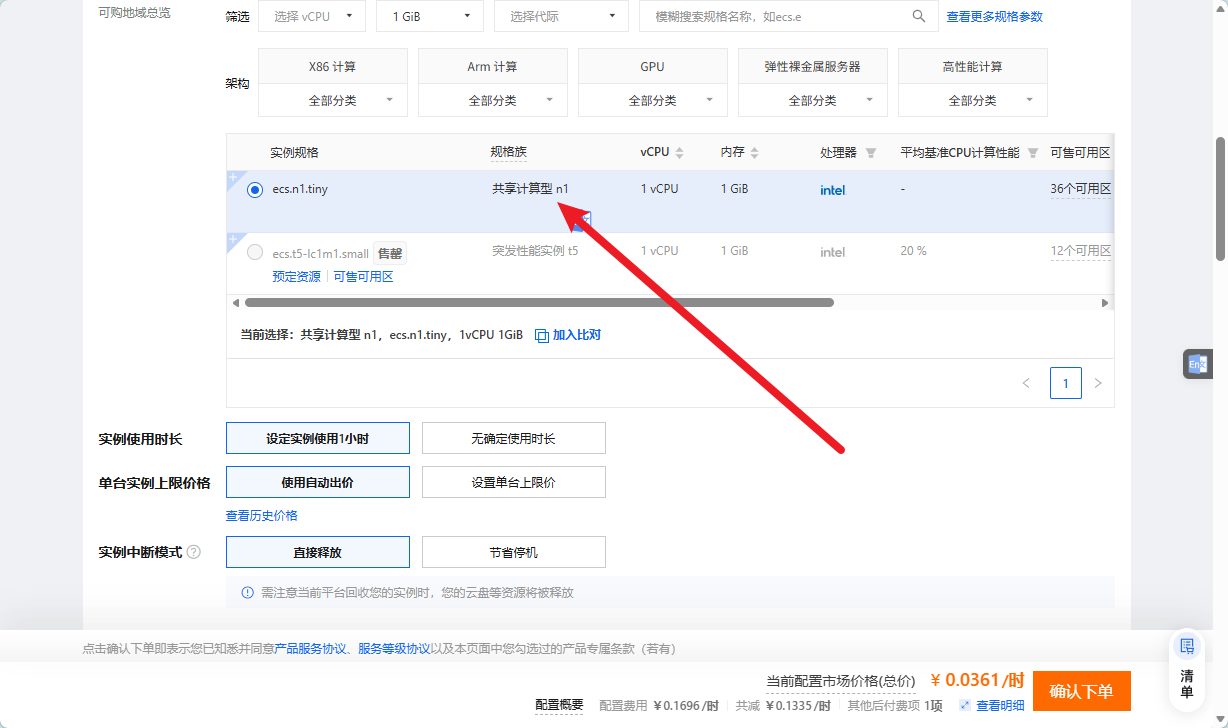Viewport: 1228px width, 728px height.
Task: Click the 突发性能实例 t5 cell
Action: click(x=535, y=251)
